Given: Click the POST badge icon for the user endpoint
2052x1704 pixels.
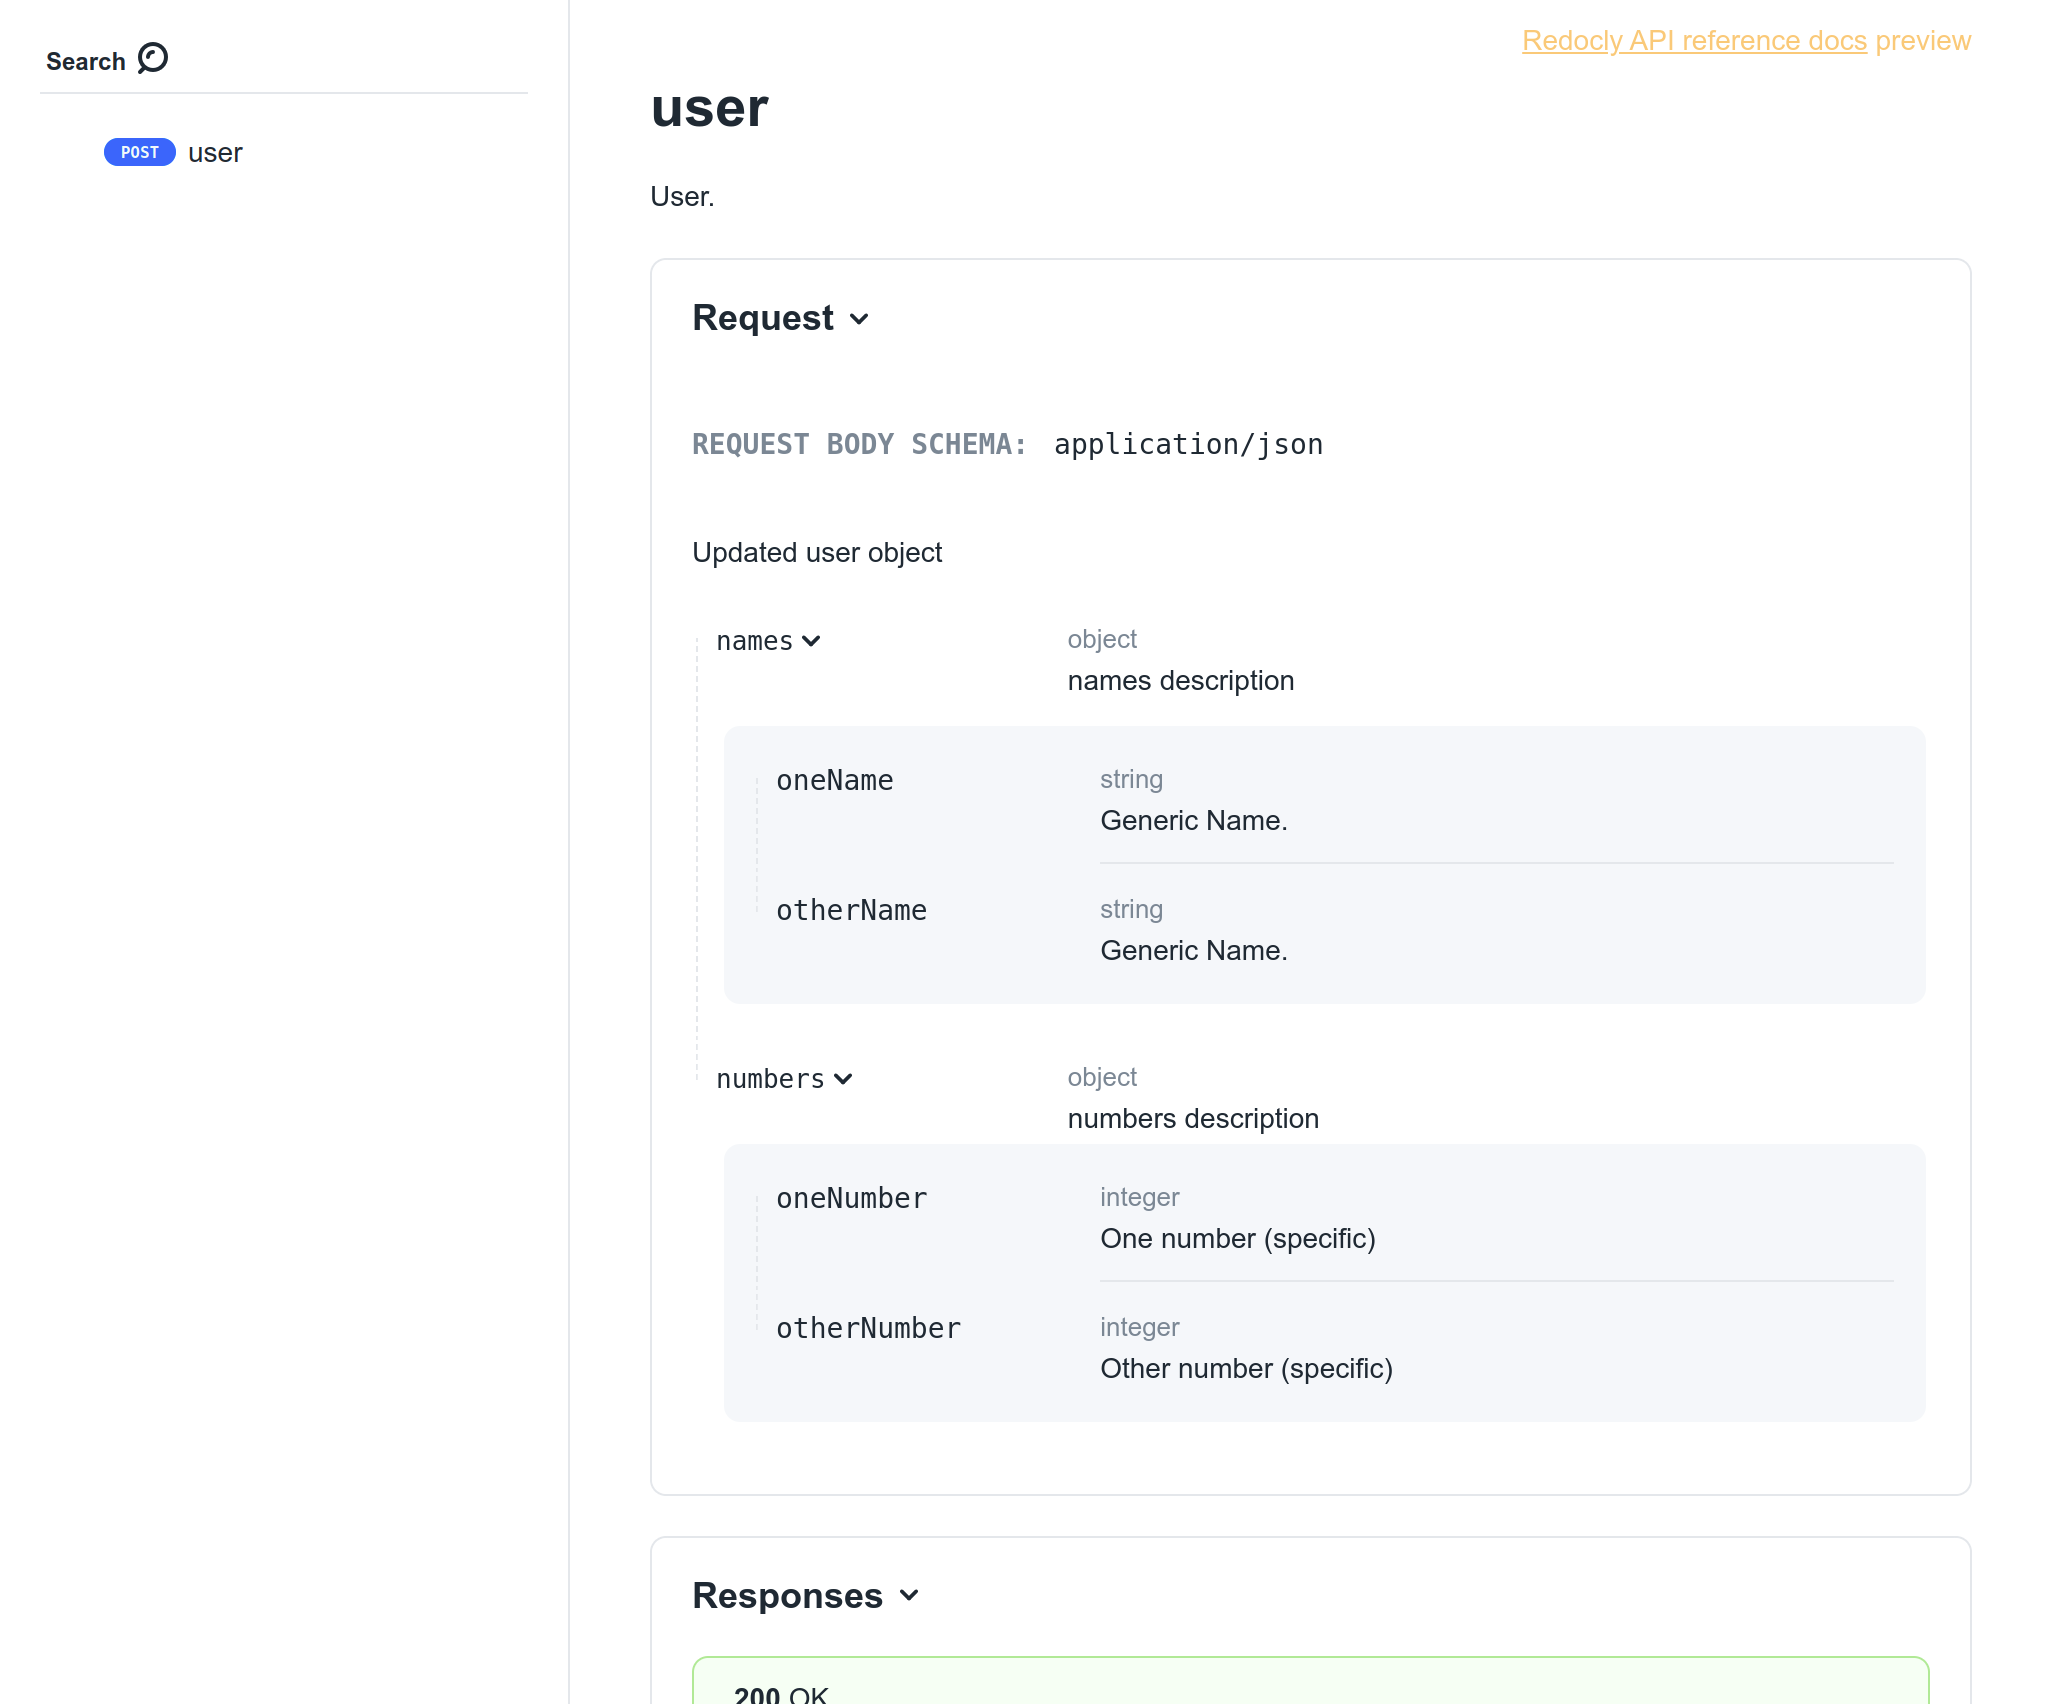Looking at the screenshot, I should tap(139, 152).
